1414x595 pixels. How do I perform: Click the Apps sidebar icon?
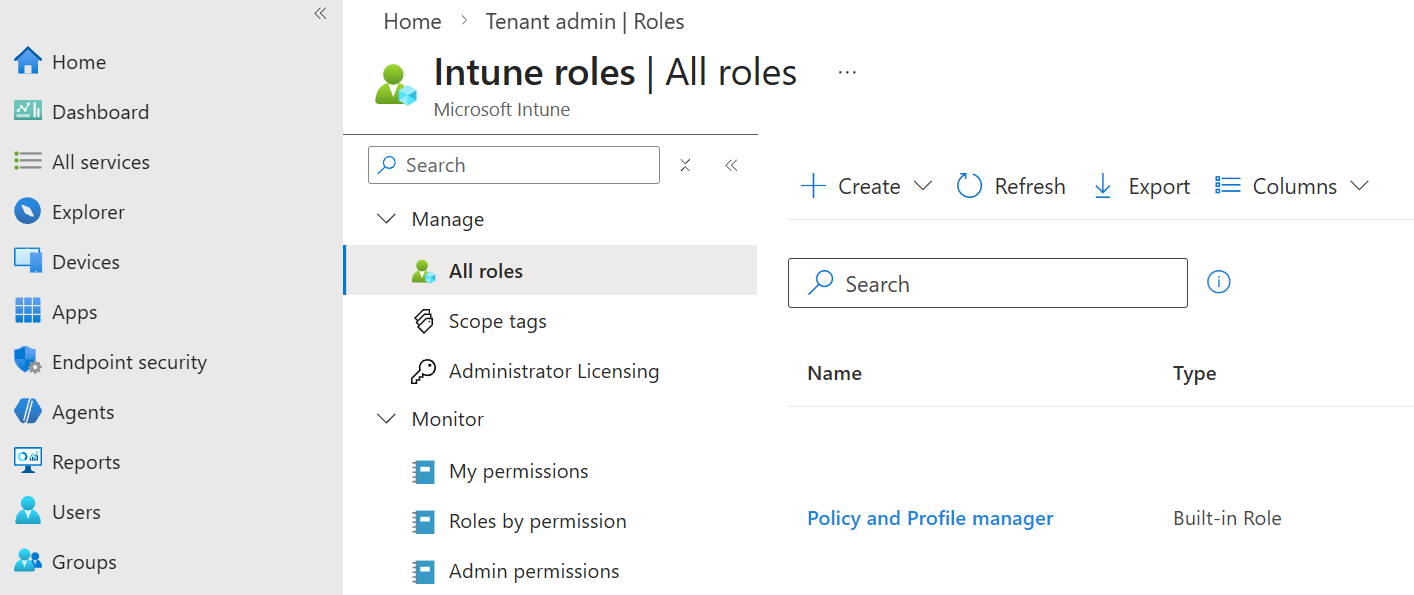point(76,311)
